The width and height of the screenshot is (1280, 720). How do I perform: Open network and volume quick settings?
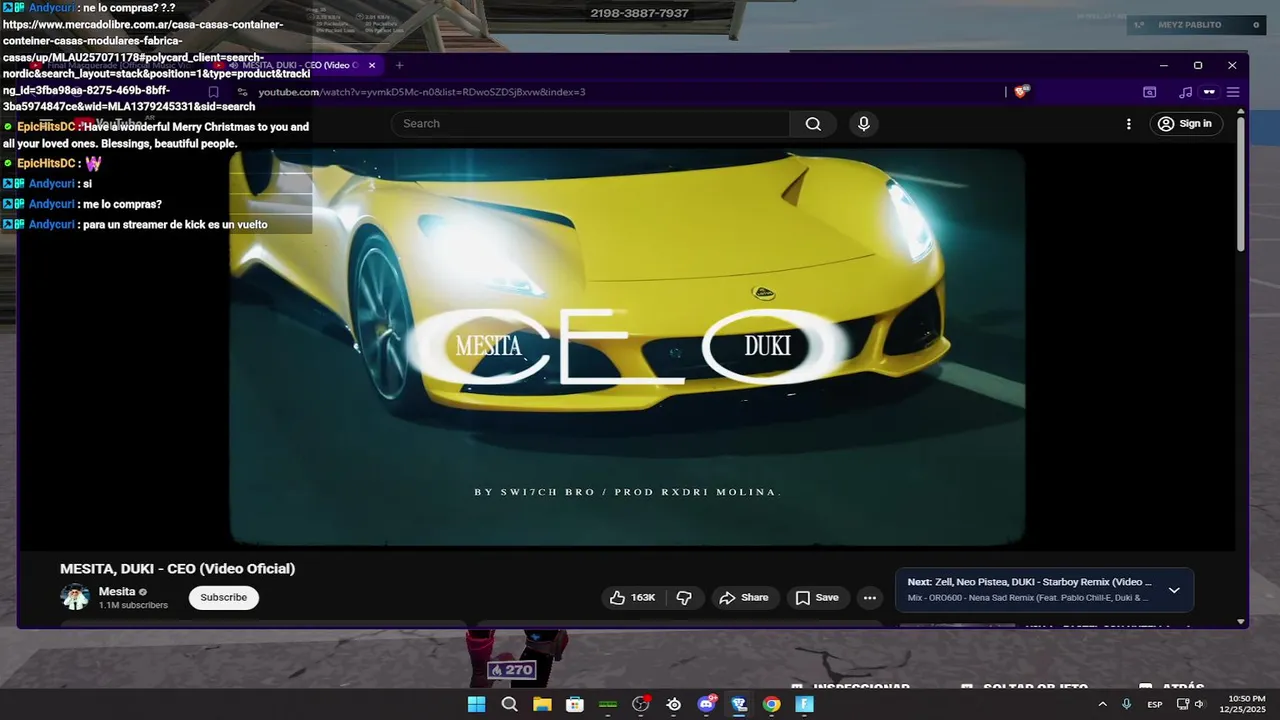point(1190,704)
